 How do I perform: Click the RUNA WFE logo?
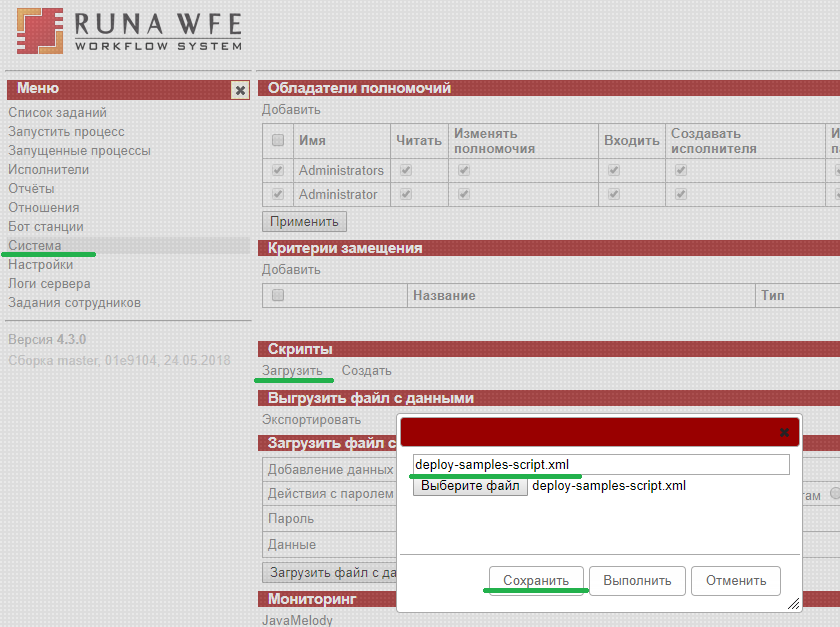click(x=130, y=31)
